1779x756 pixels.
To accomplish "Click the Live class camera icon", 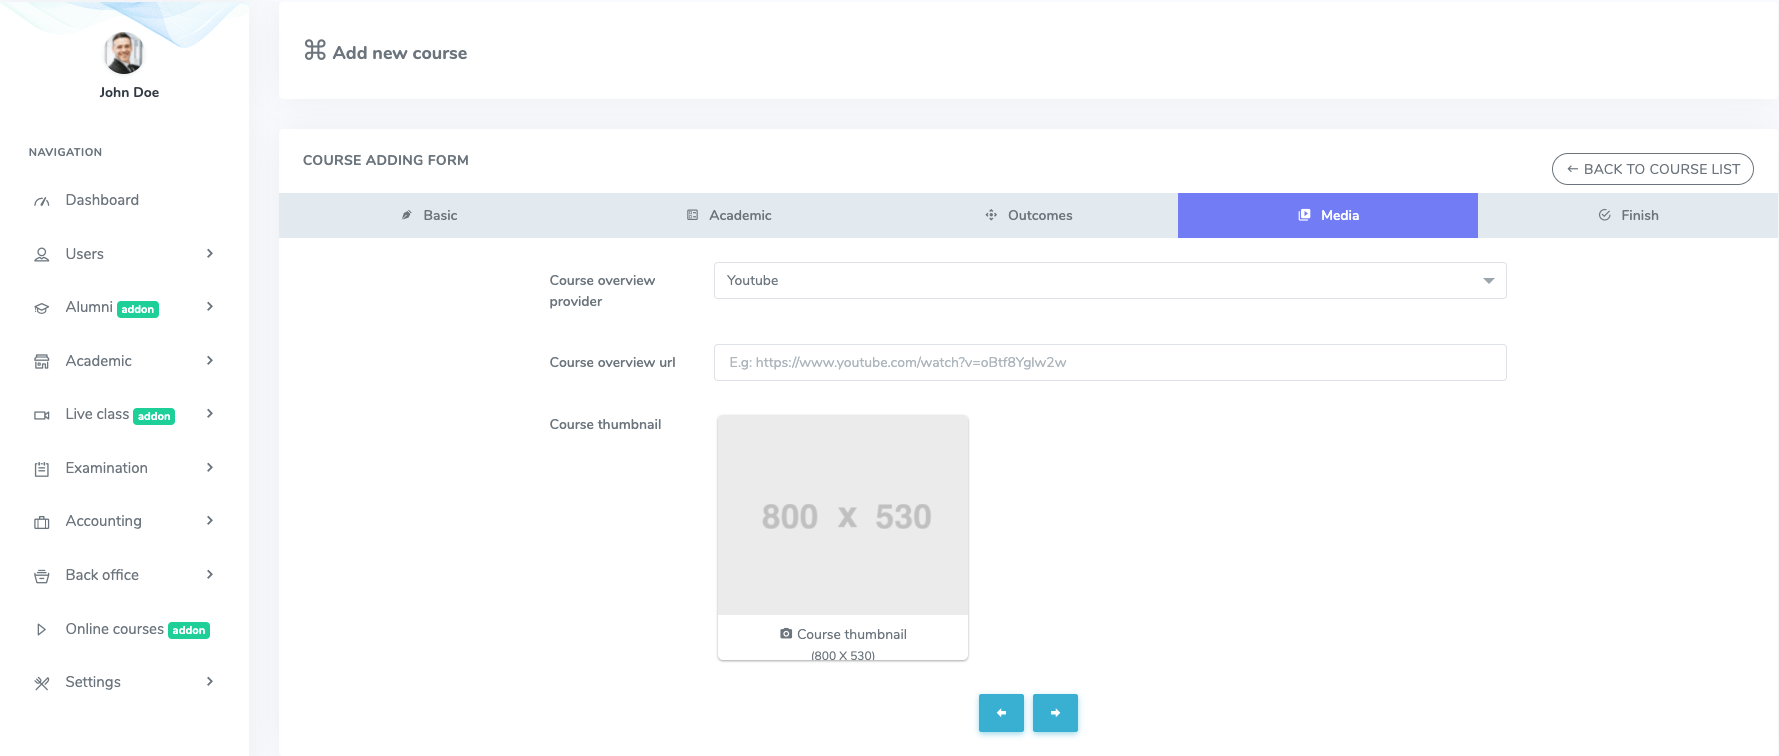I will tap(42, 415).
